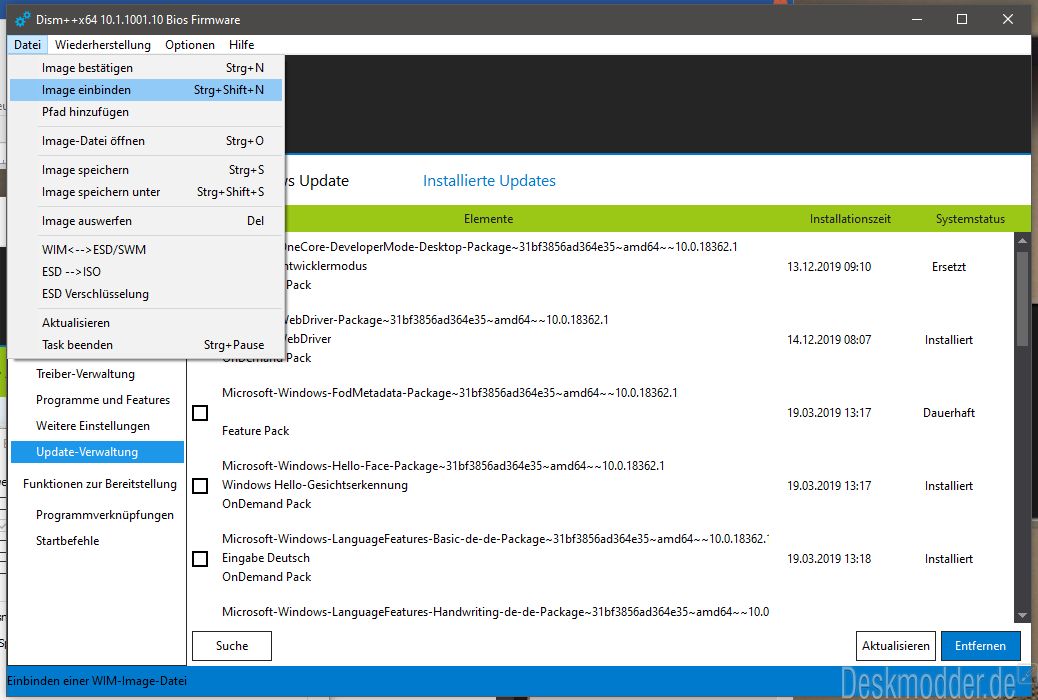Maximize the Dism++ window

pyautogui.click(x=962, y=19)
